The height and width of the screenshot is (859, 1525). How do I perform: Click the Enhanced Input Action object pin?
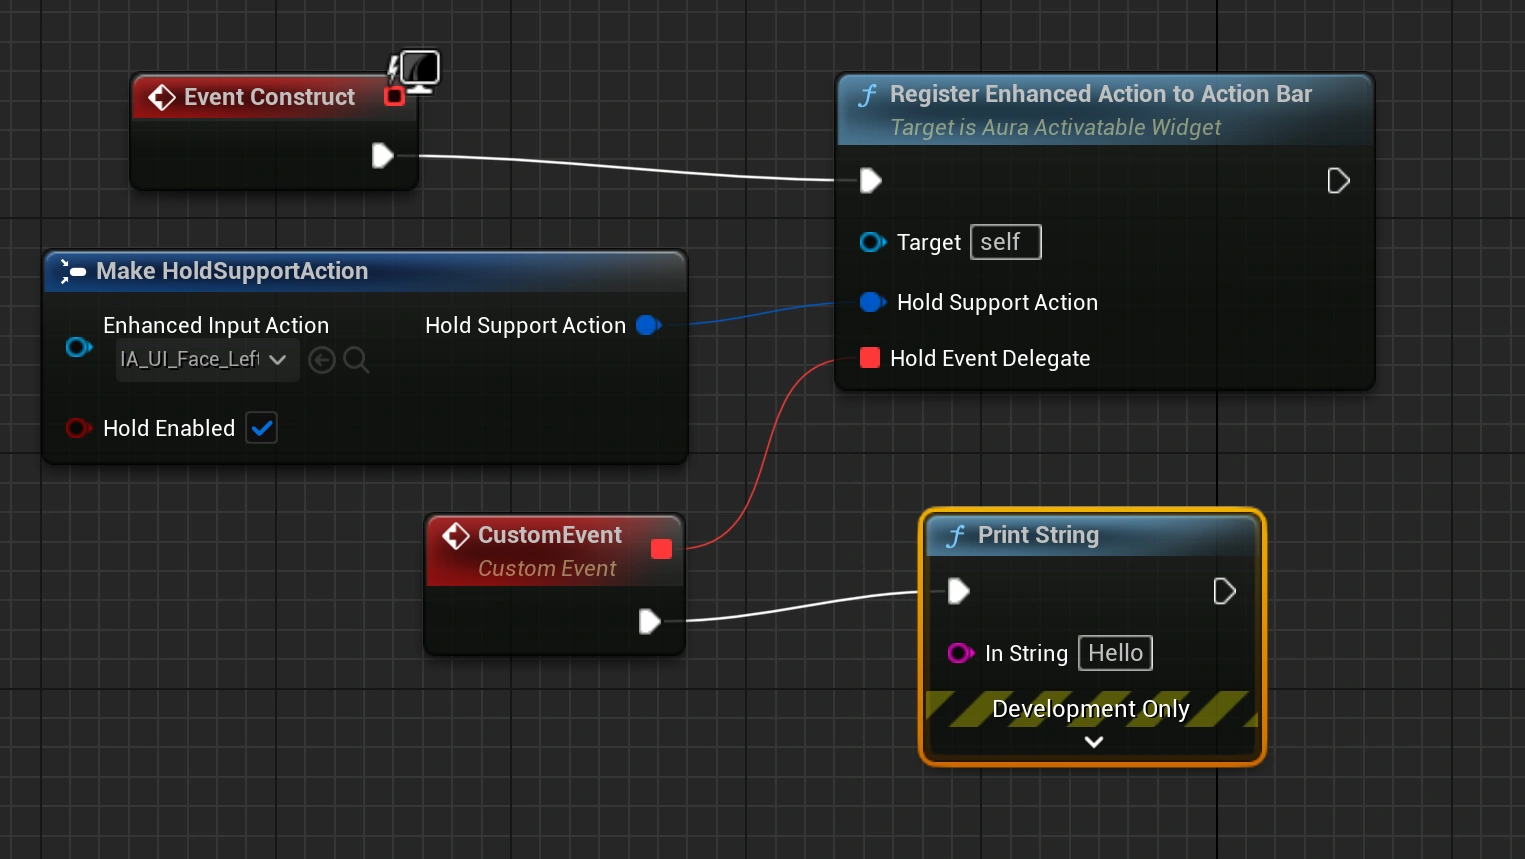[78, 347]
